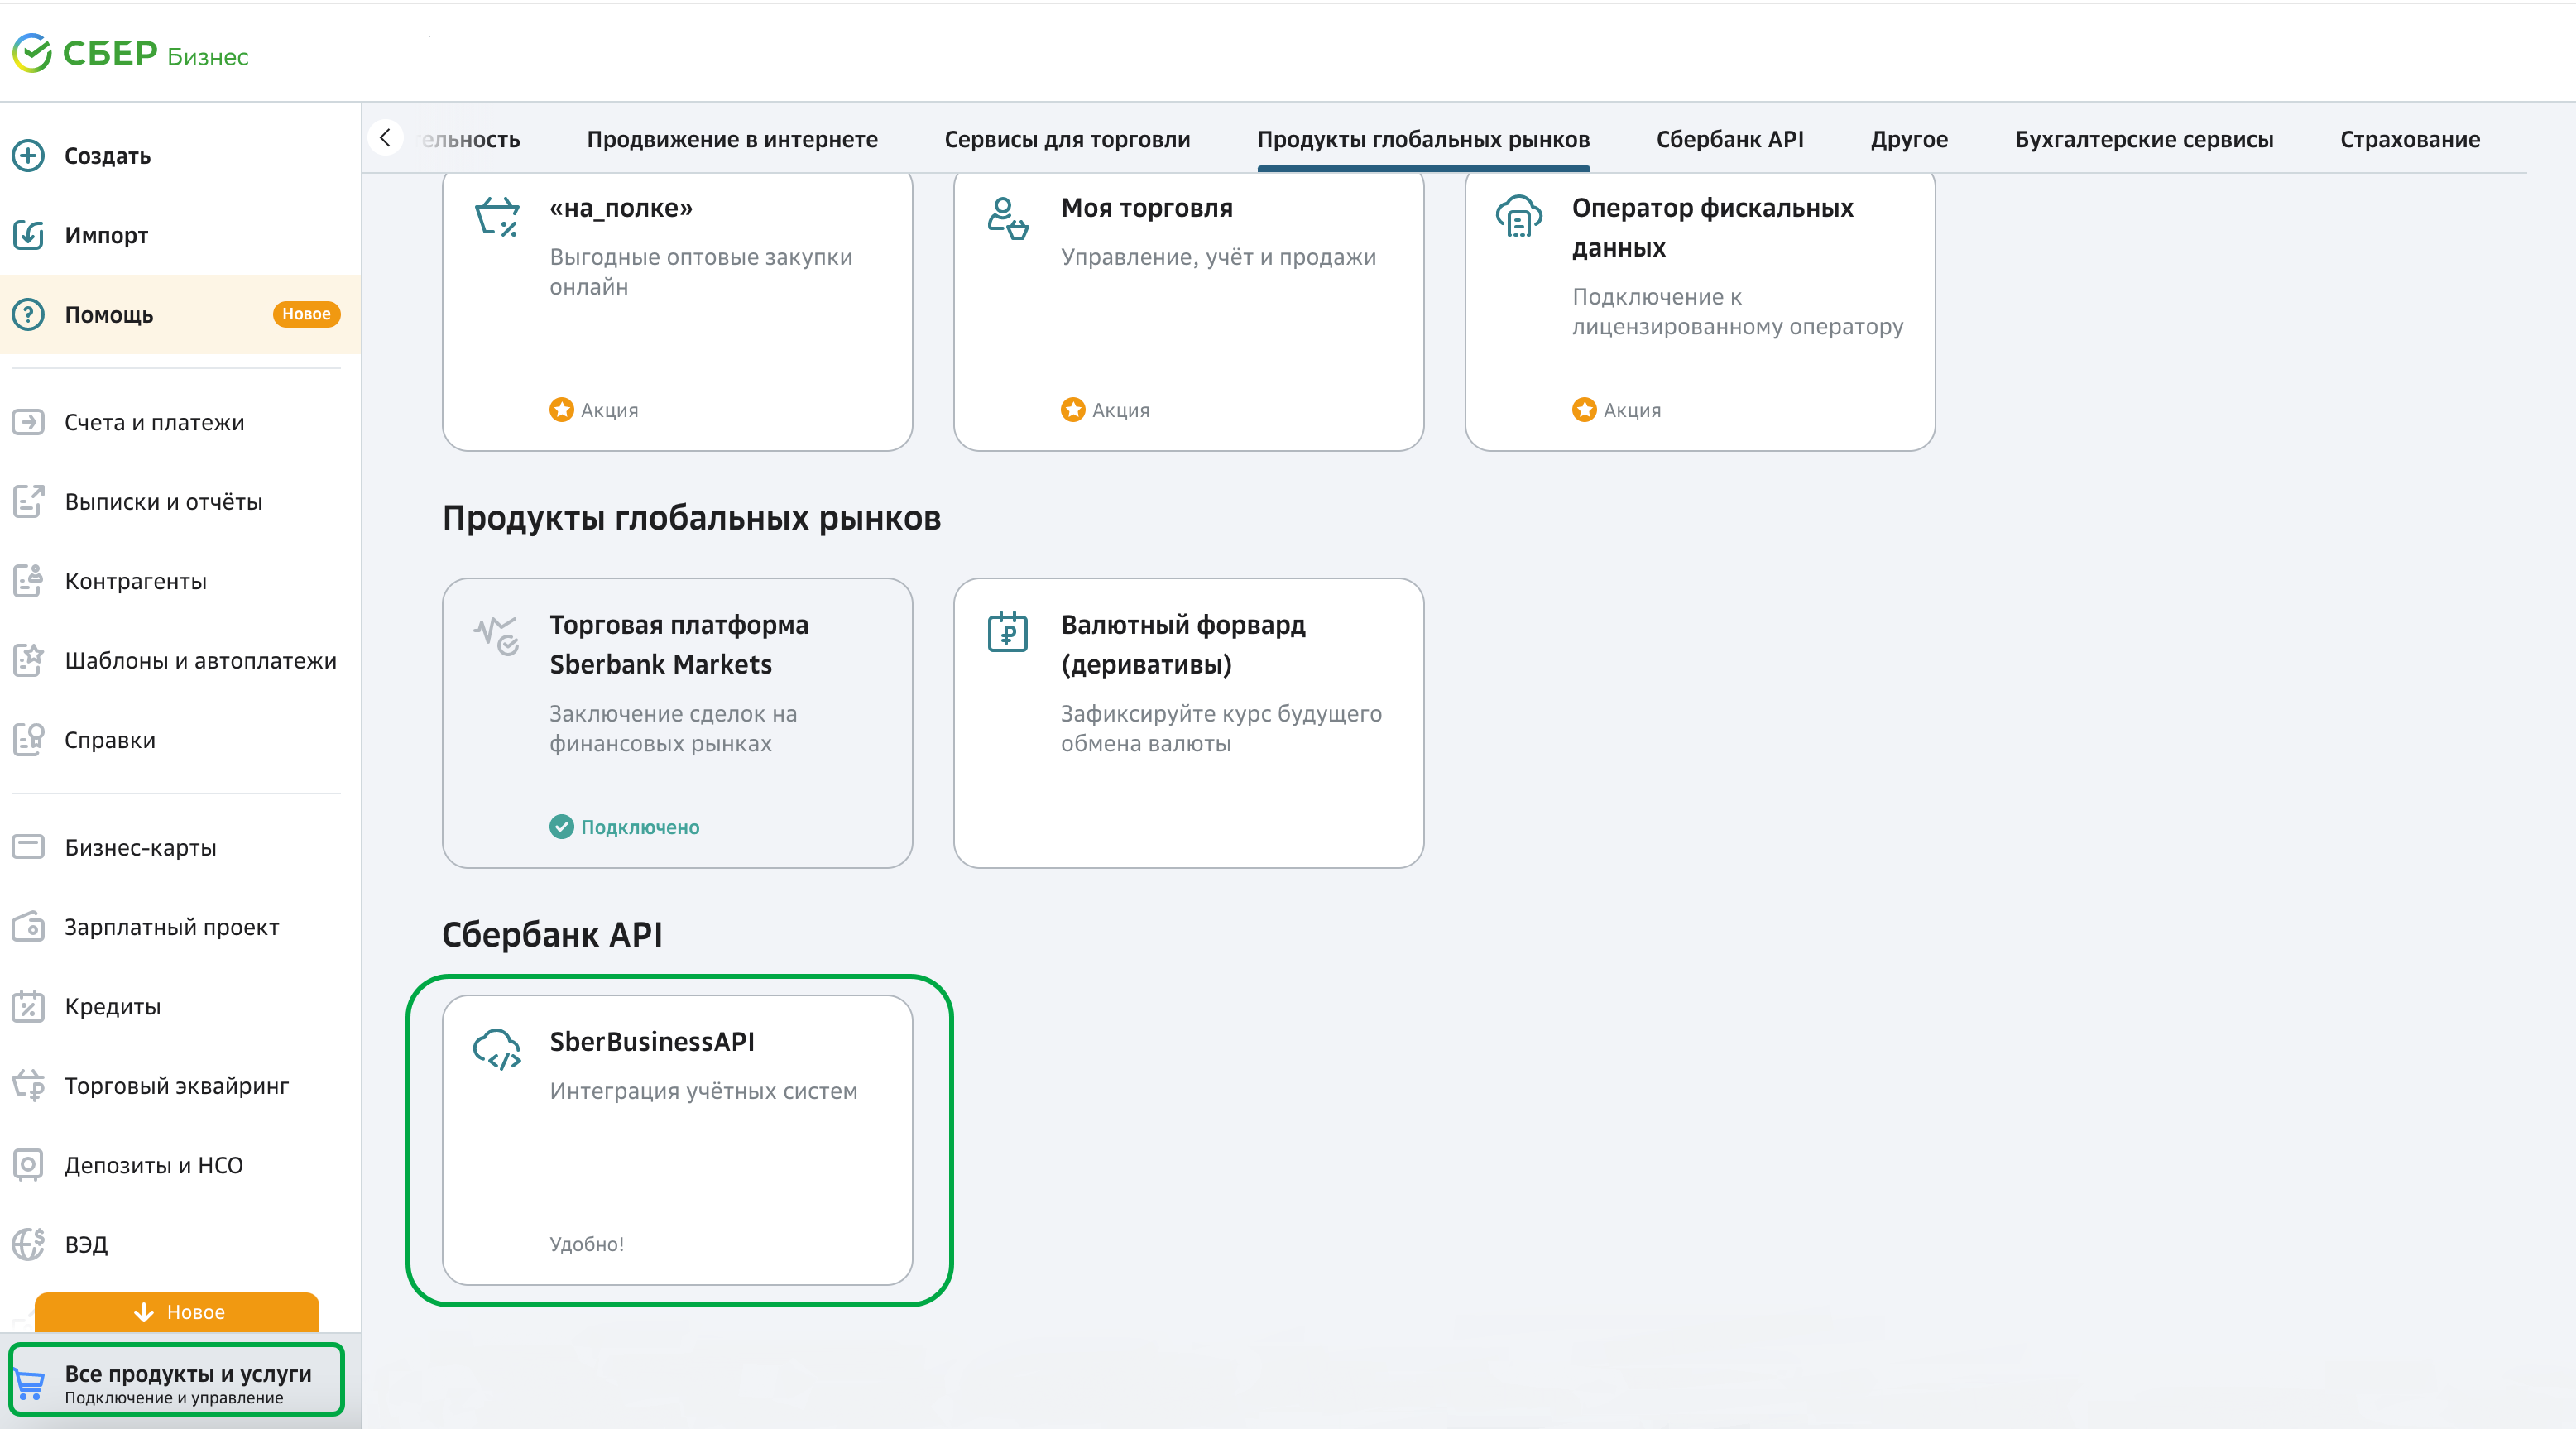Open Зарплатный проект section
Screen dimensions: 2576x1429
click(x=180, y=927)
